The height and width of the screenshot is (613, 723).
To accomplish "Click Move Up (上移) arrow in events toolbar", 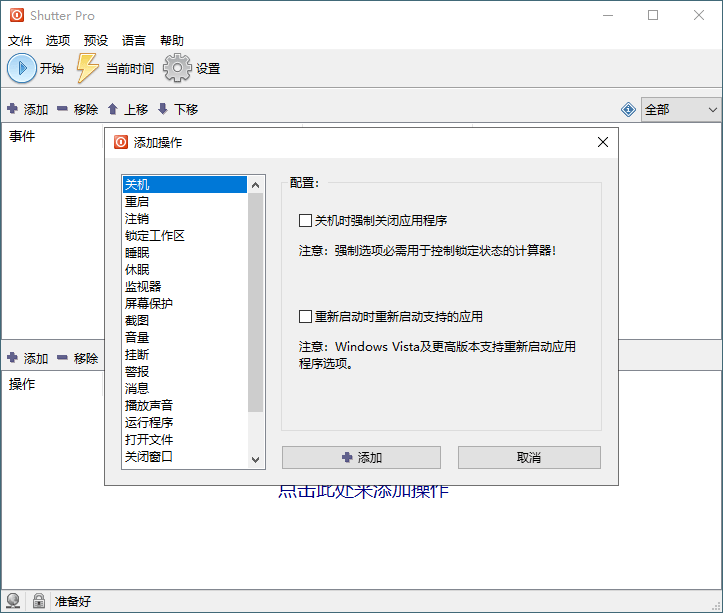I will [113, 109].
